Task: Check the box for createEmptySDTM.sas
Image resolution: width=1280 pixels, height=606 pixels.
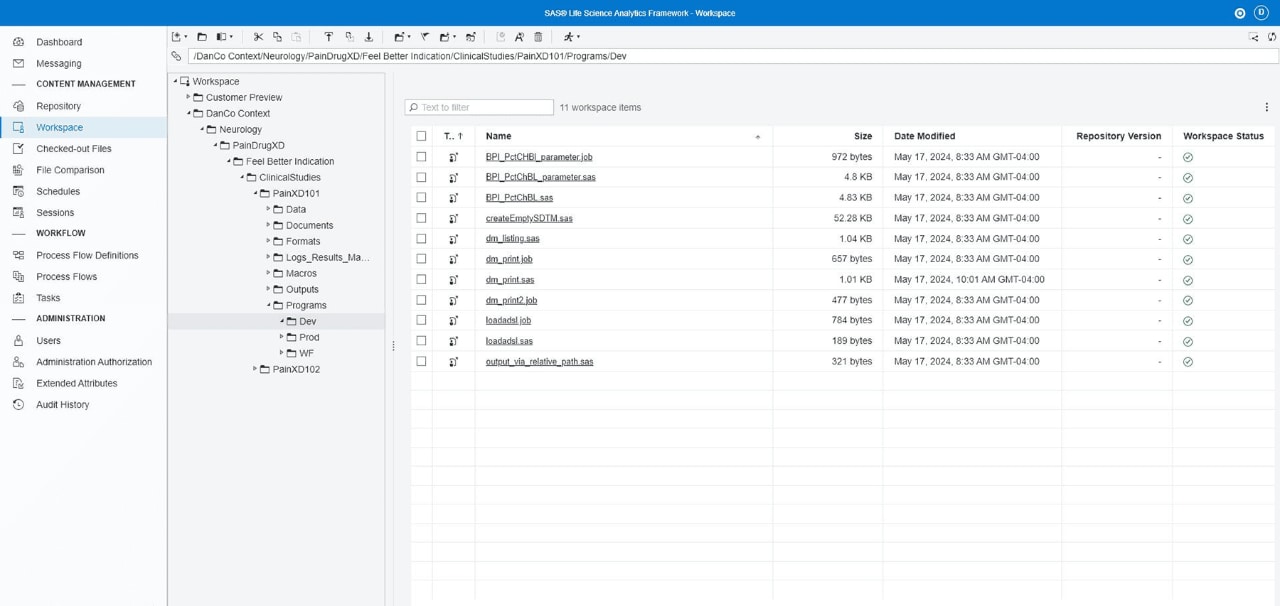Action: click(x=421, y=218)
